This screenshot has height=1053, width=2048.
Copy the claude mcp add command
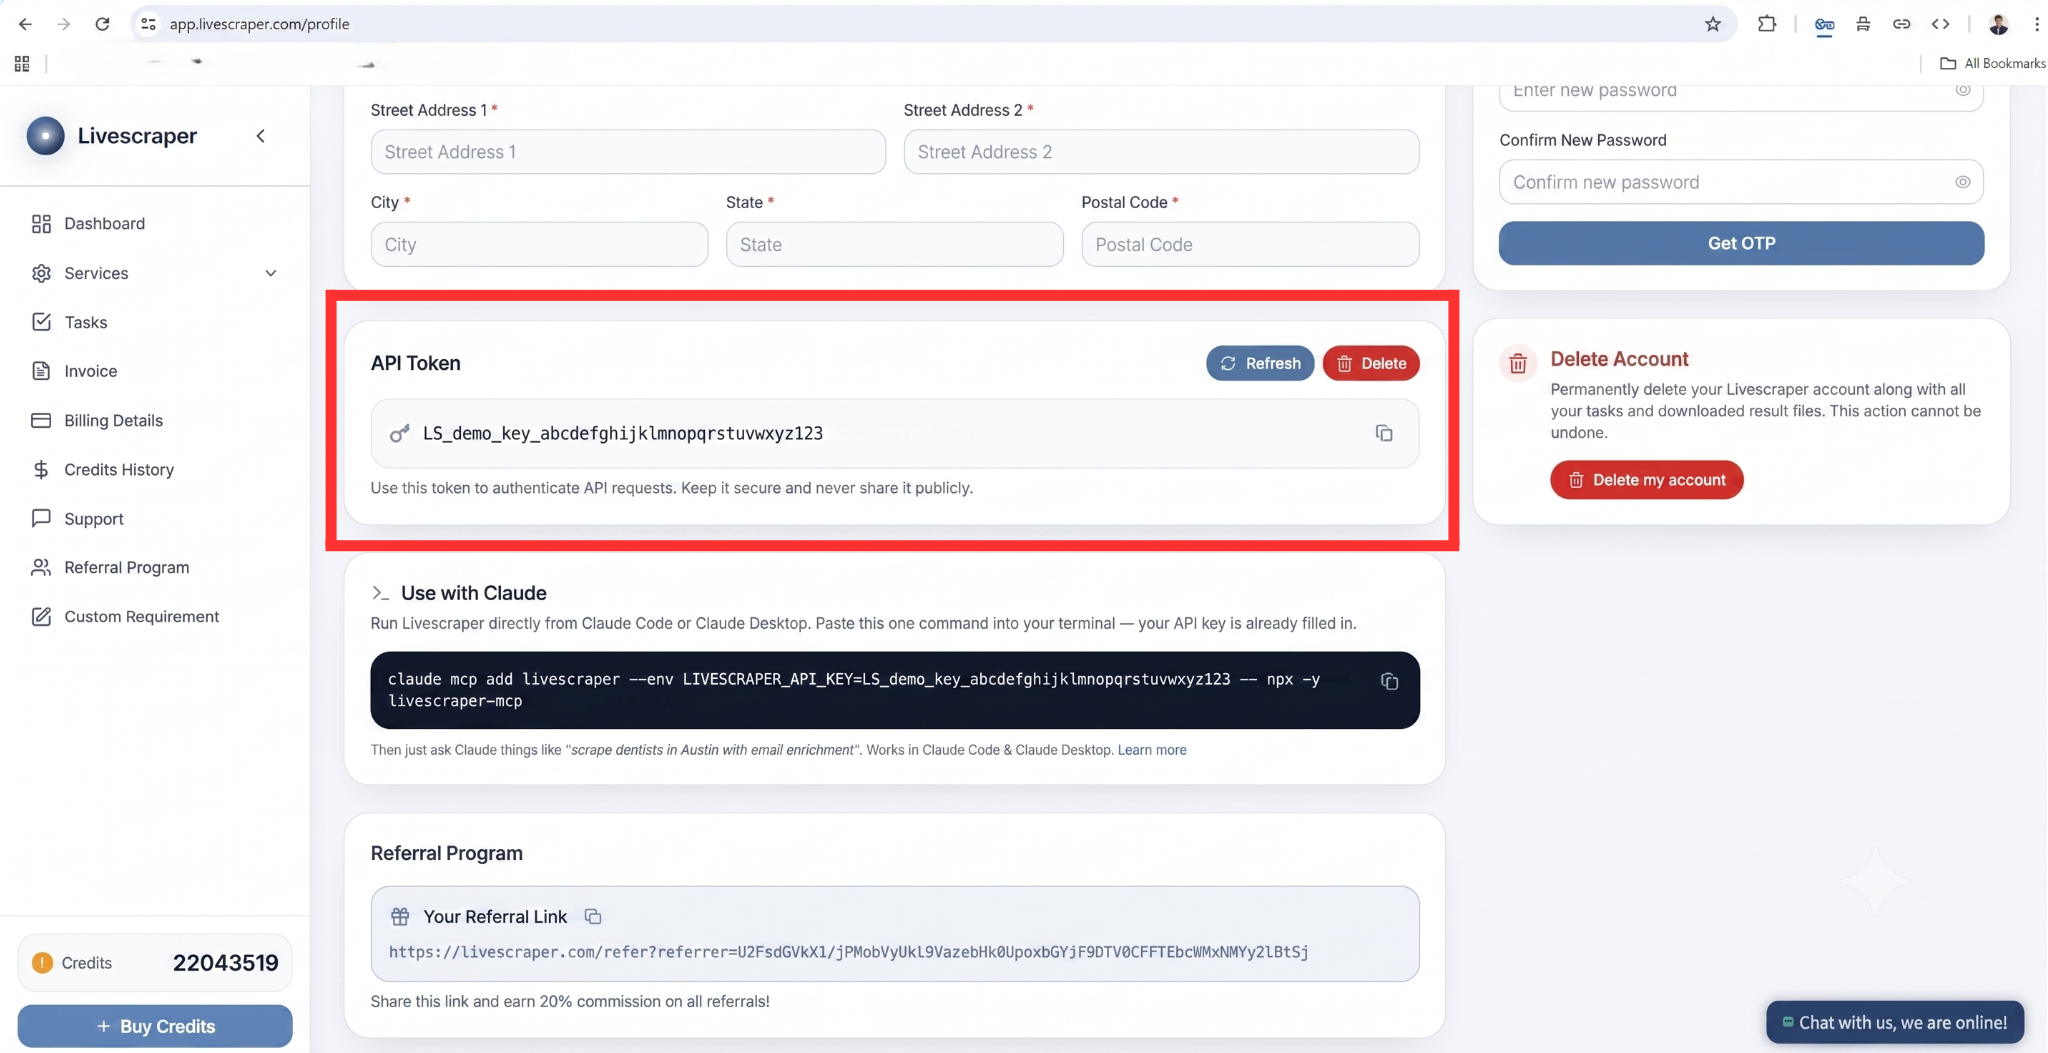click(1389, 681)
